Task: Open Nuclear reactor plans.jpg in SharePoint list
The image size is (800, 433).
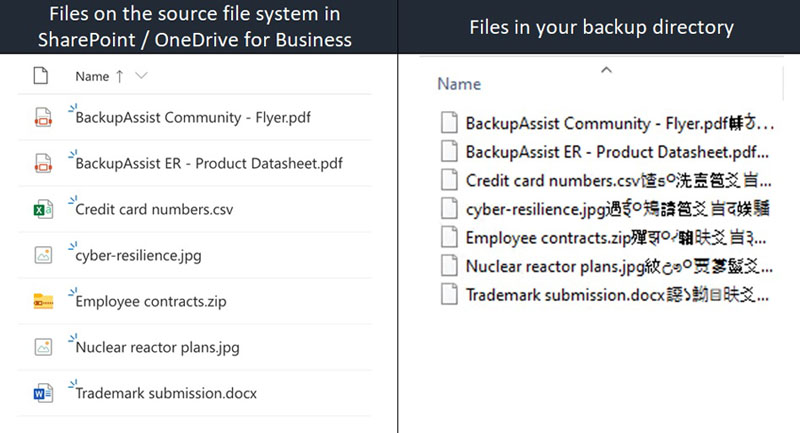Action: 157,347
